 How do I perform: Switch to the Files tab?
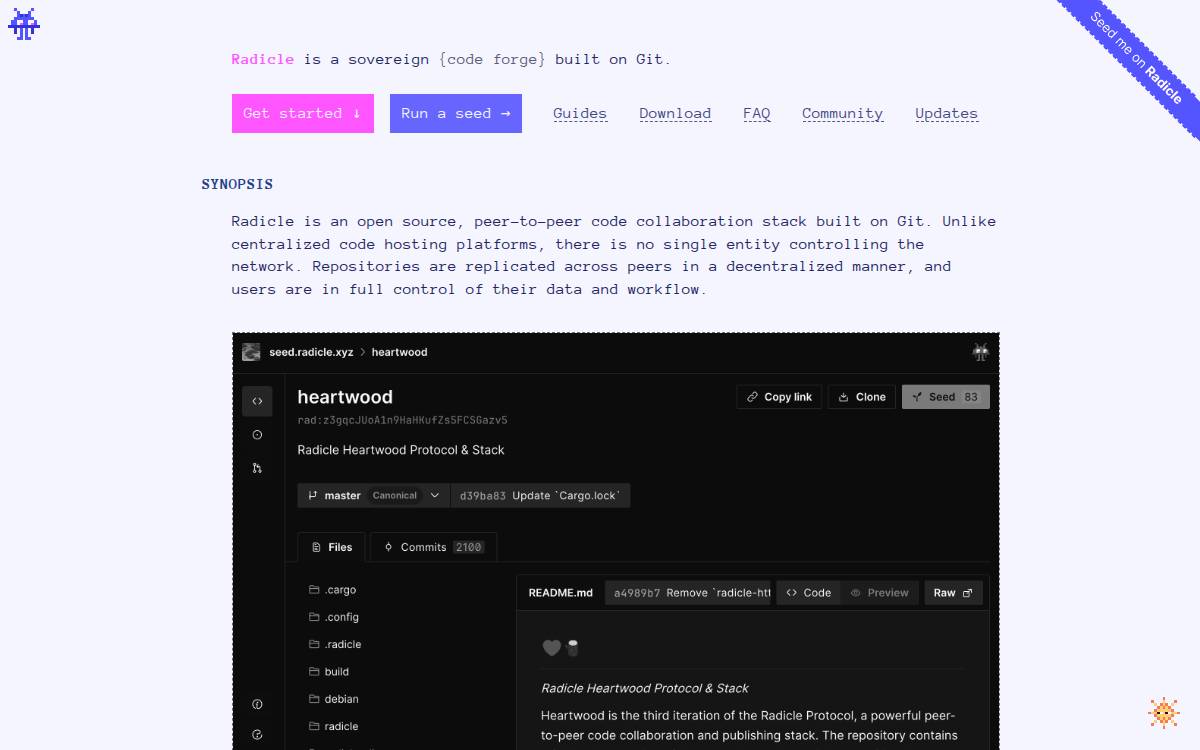click(x=331, y=547)
